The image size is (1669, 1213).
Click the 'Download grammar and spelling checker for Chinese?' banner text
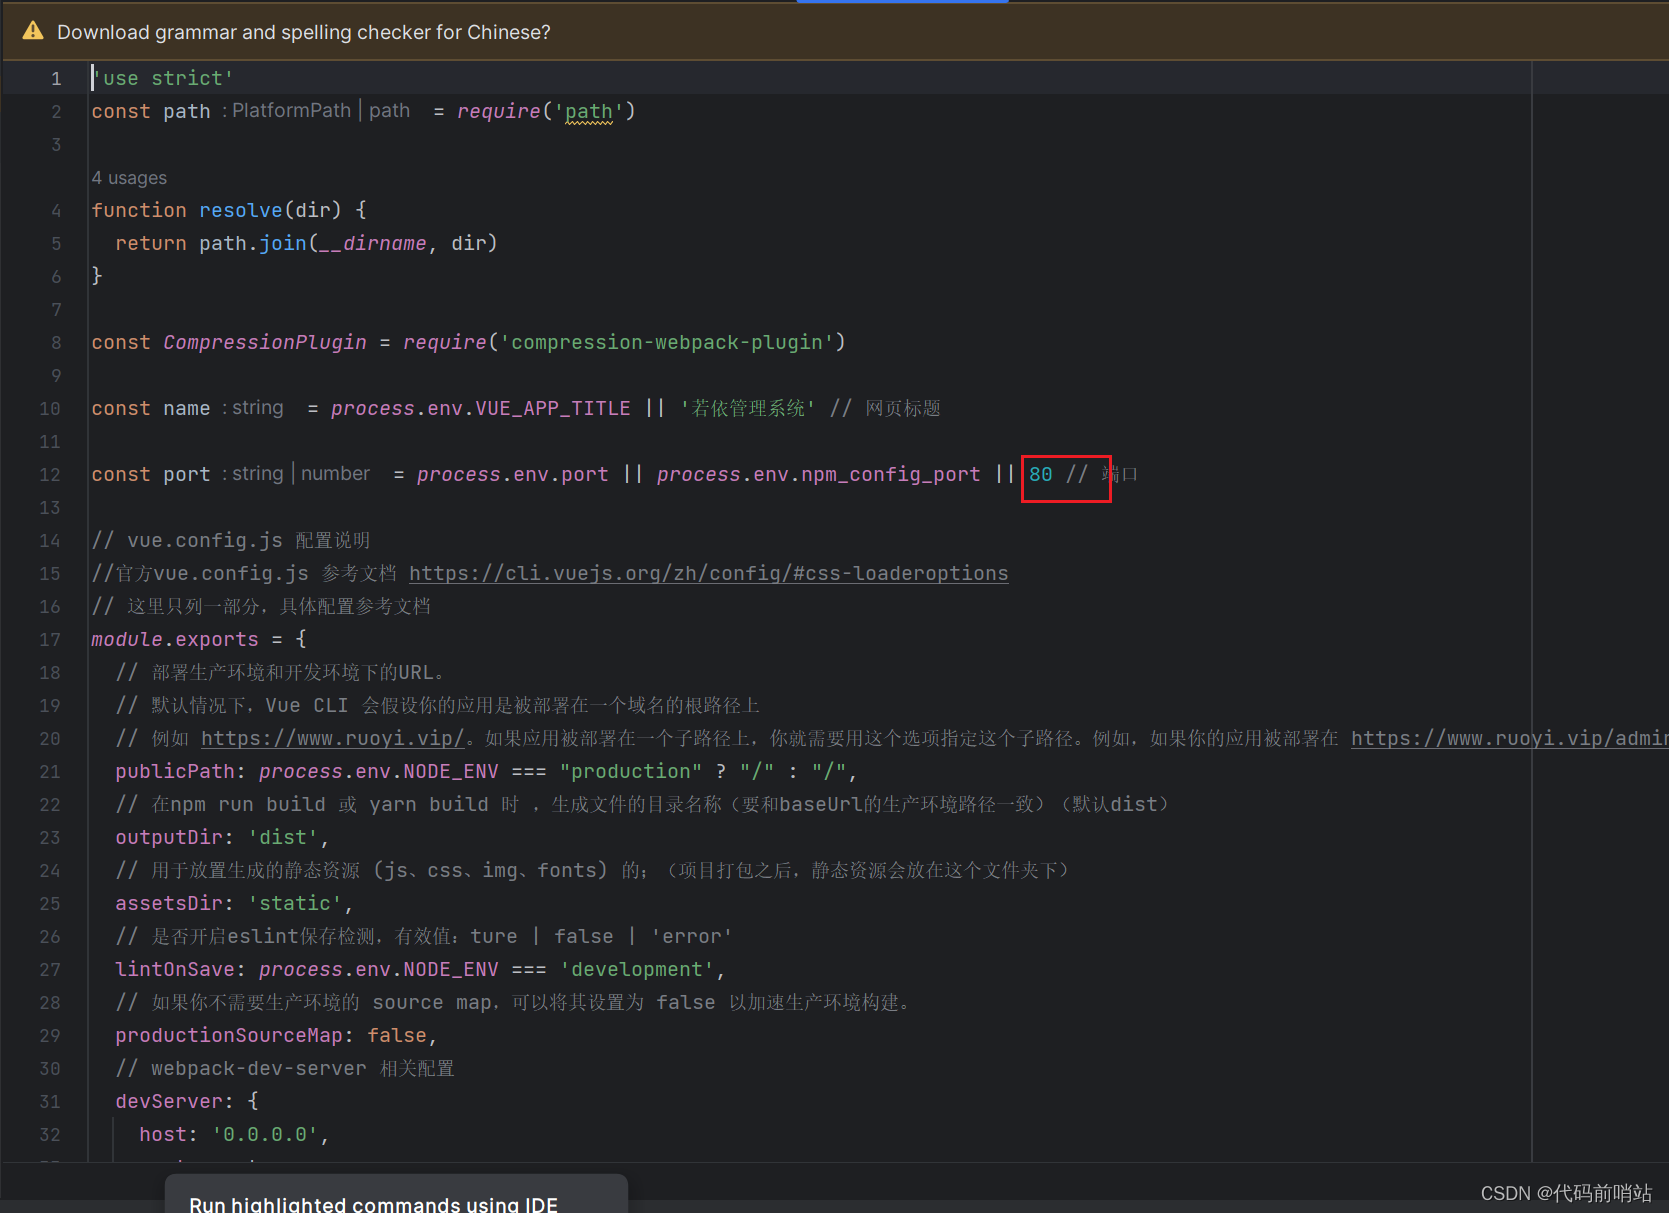tap(304, 32)
